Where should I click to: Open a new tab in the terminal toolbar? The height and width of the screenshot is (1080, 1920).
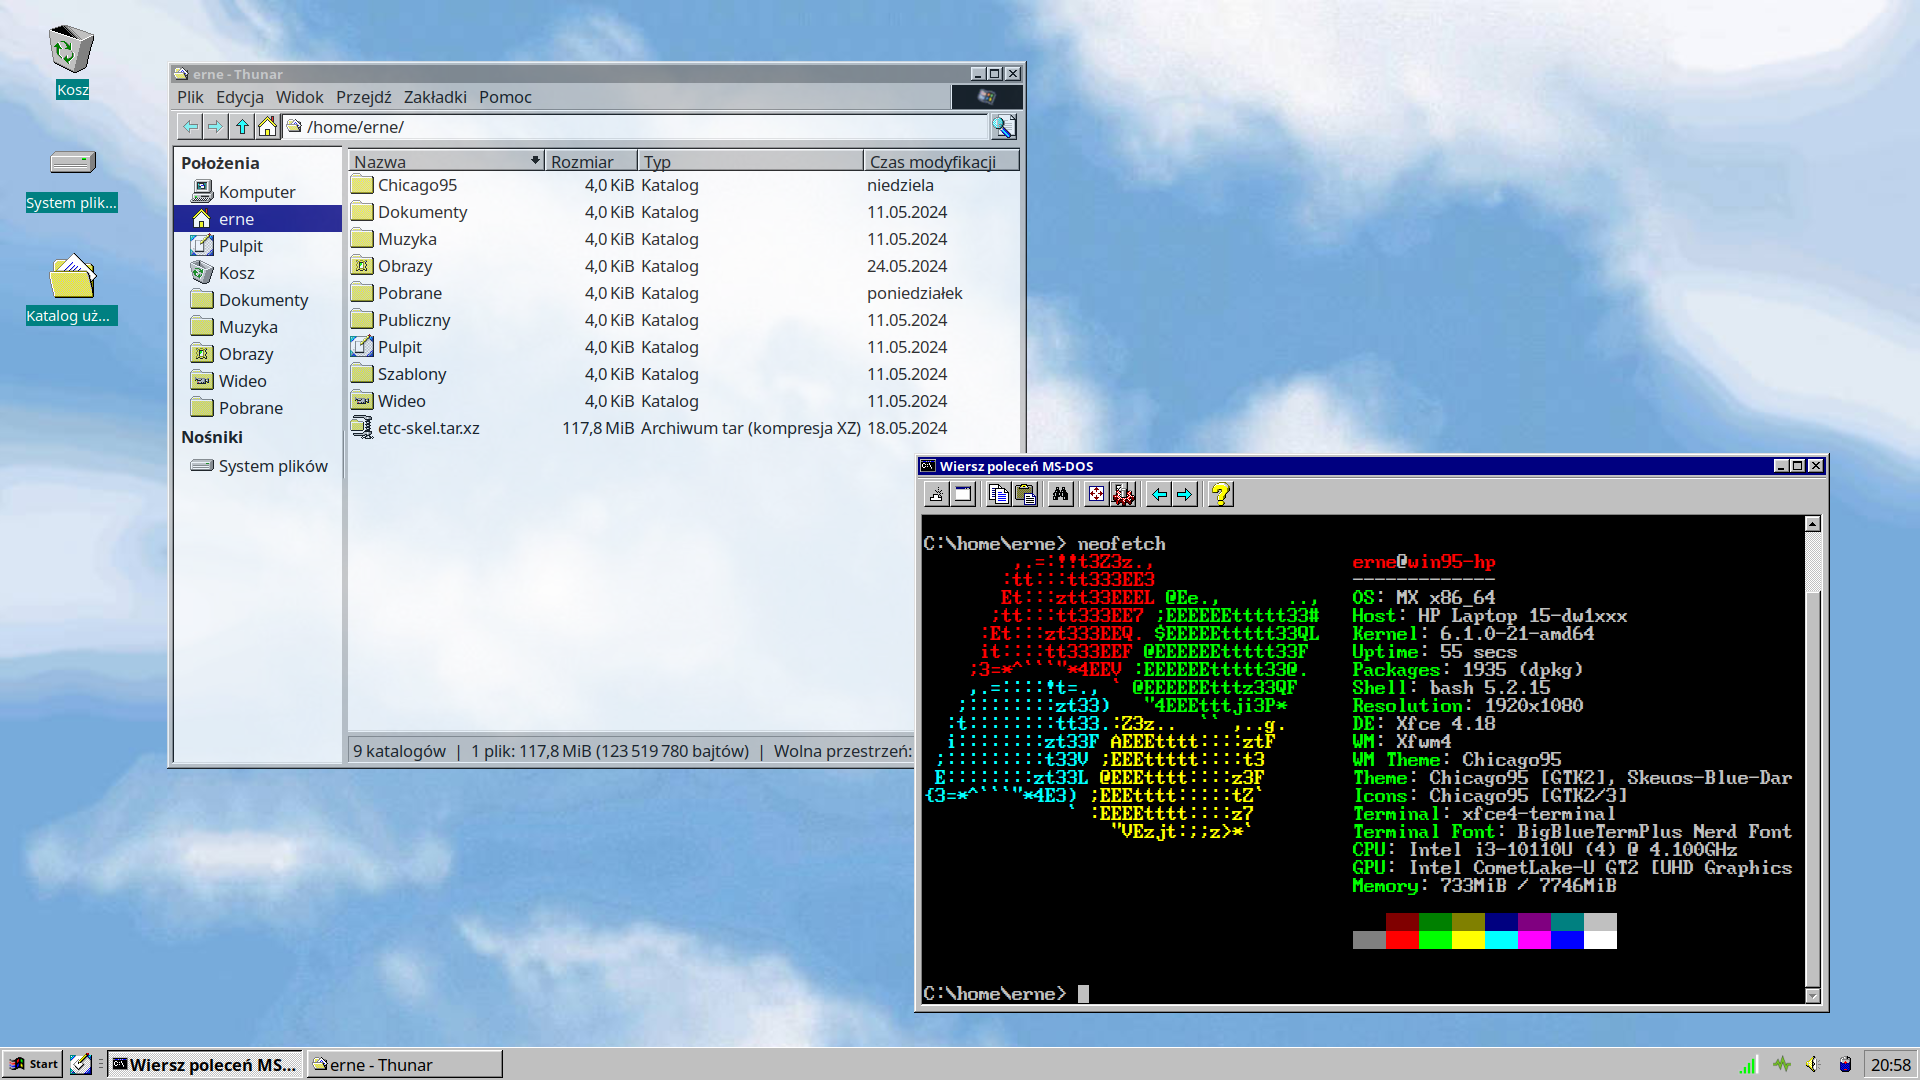(x=936, y=494)
